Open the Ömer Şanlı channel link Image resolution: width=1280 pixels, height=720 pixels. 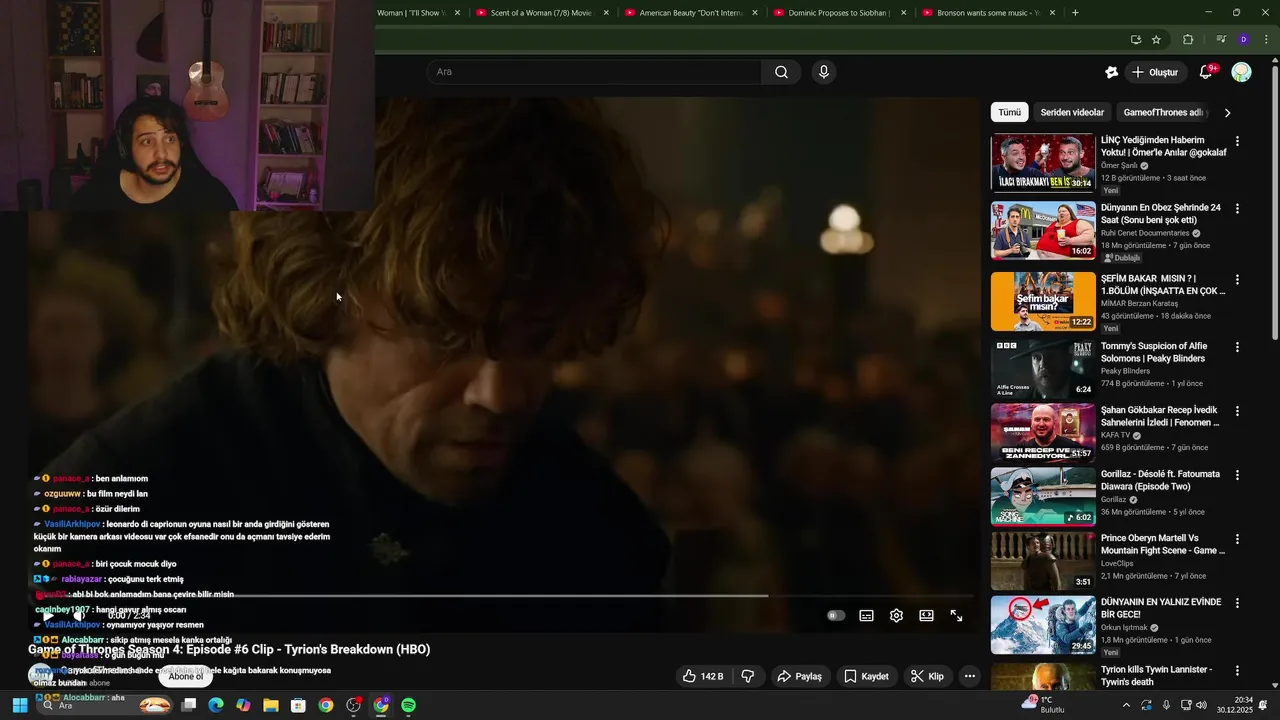(x=1119, y=166)
